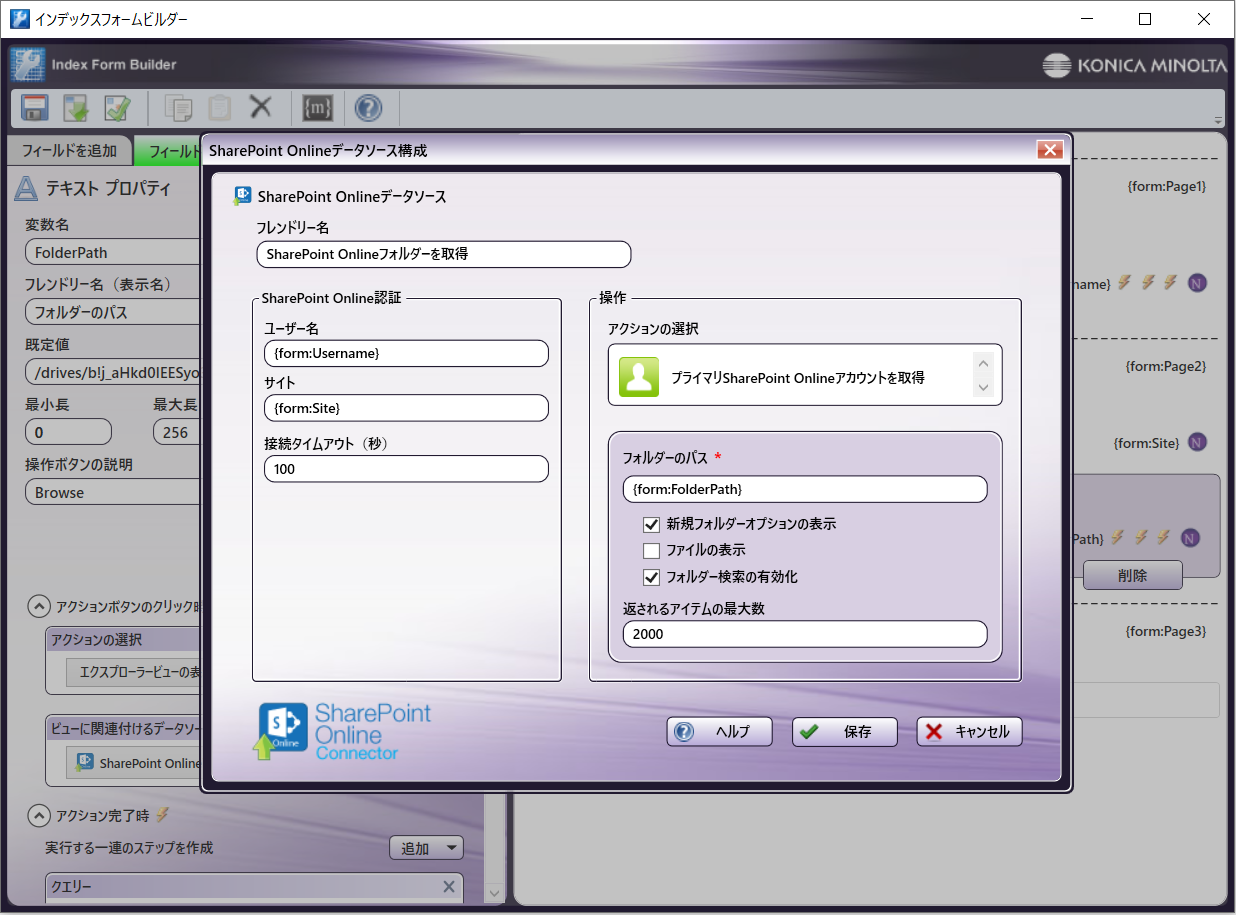Click the エクスプローラービュー action item in left panel

[134, 672]
